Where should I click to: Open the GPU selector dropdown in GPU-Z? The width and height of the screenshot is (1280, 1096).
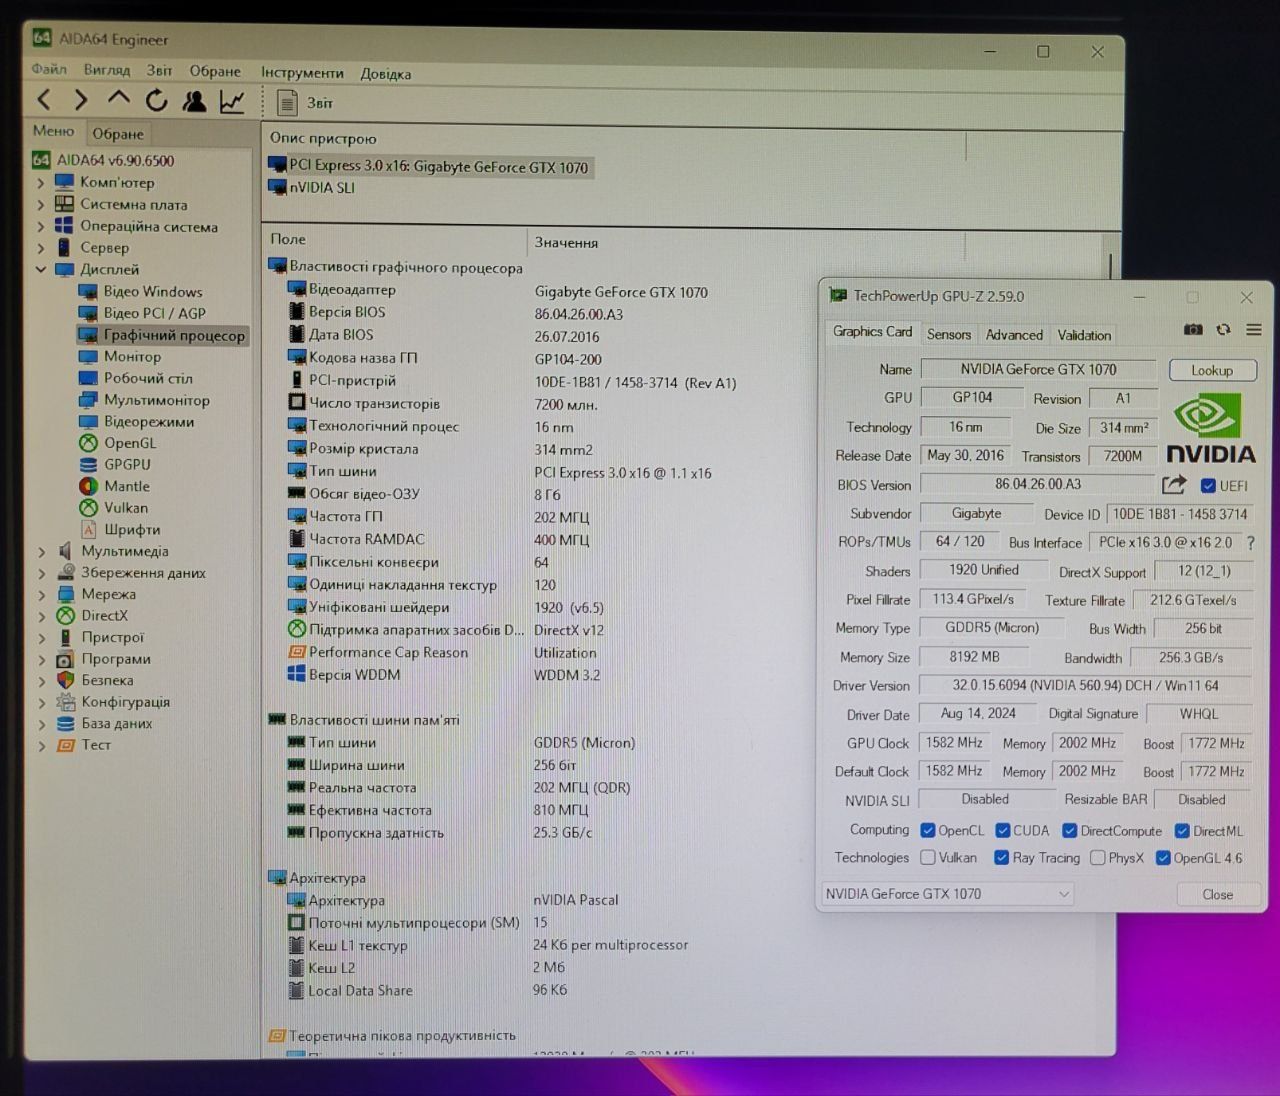pos(946,894)
